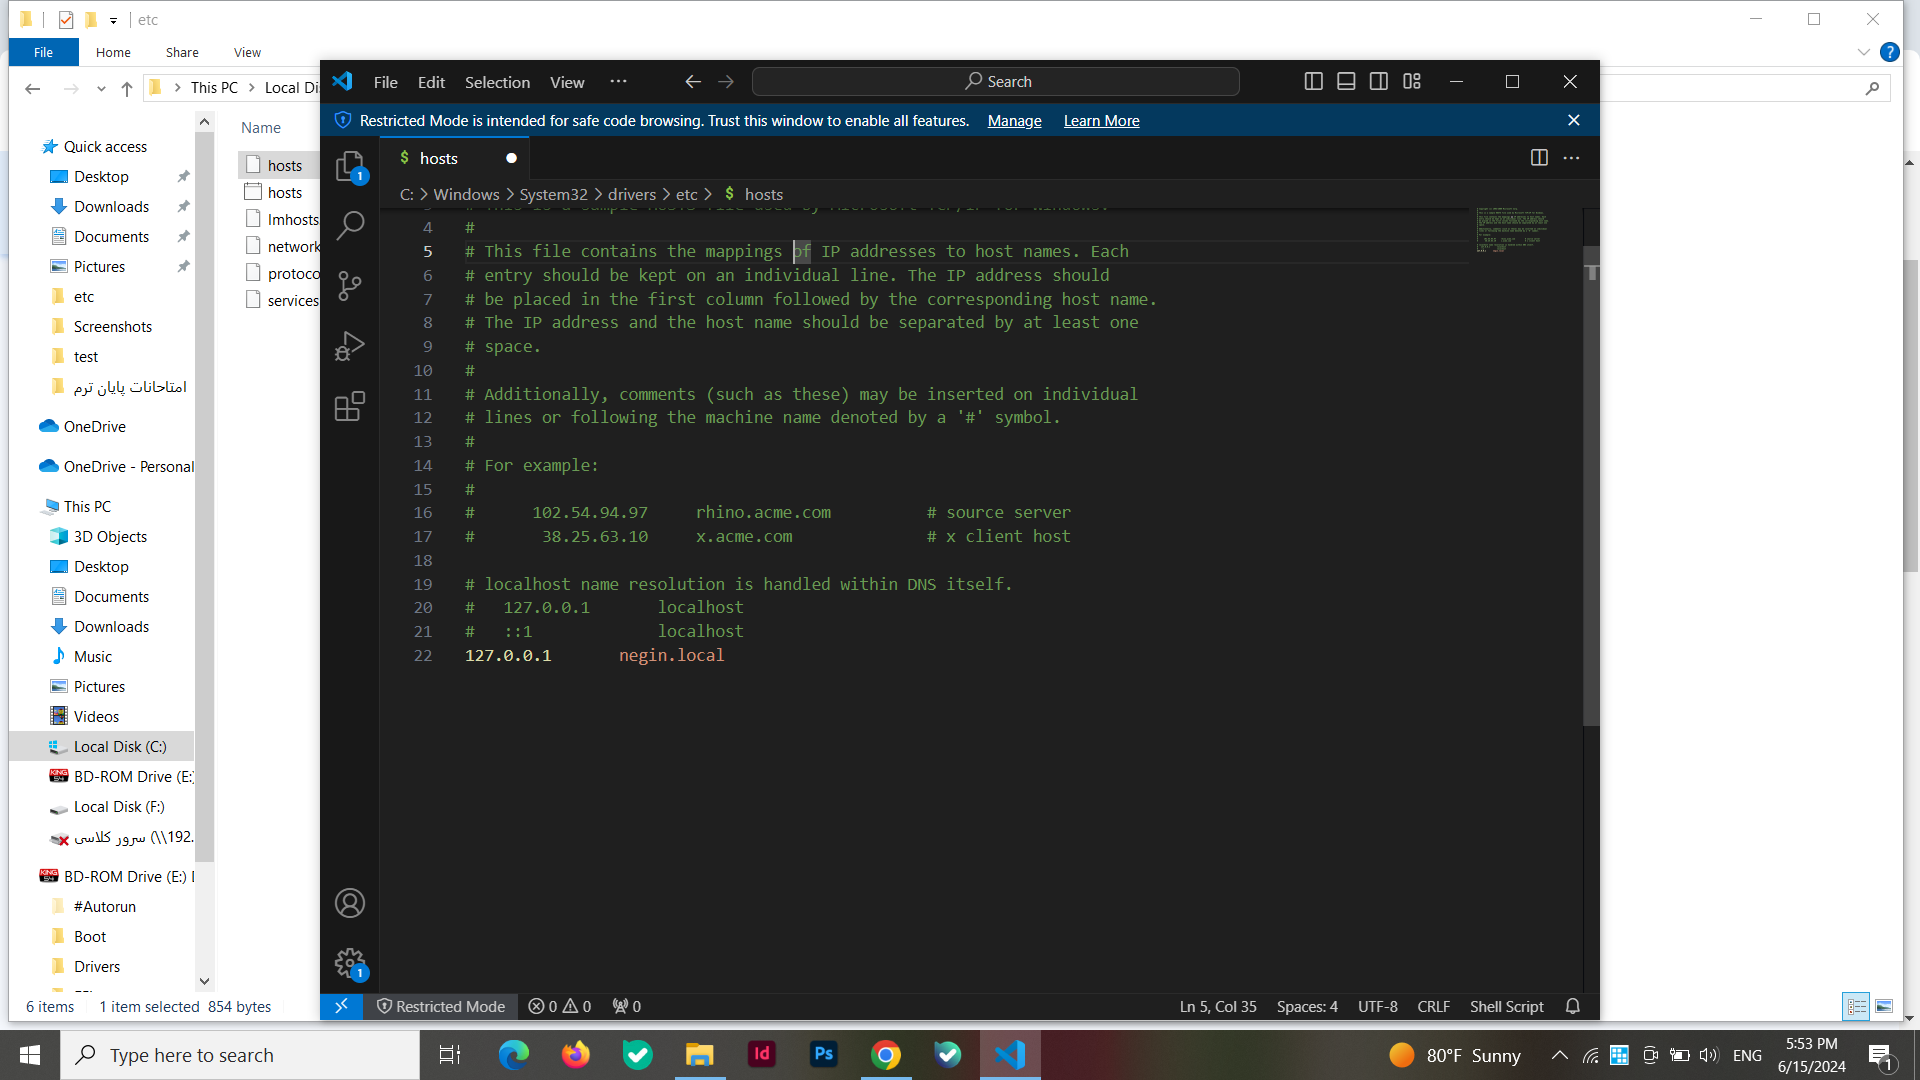Click the Run and Debug icon
Viewport: 1920px width, 1080px height.
coord(349,345)
